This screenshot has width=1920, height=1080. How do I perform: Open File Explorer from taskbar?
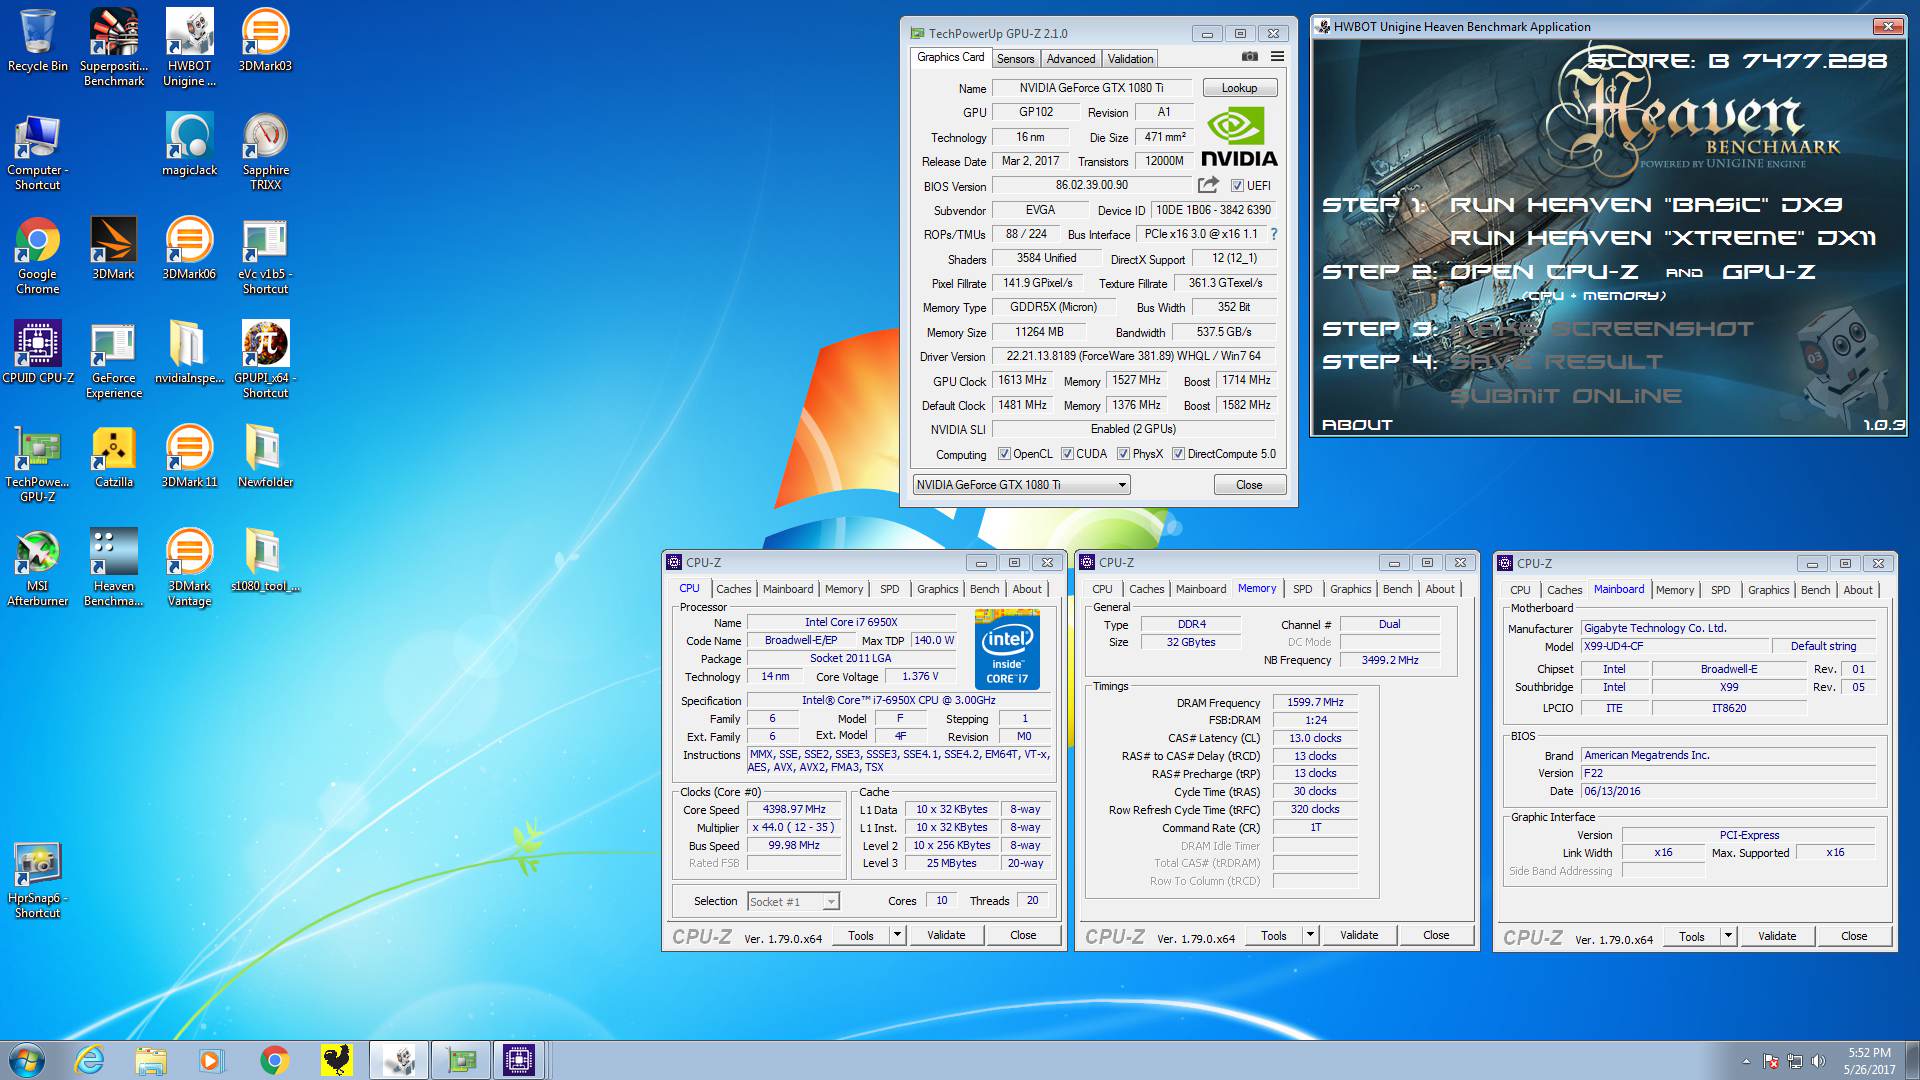click(x=151, y=1060)
